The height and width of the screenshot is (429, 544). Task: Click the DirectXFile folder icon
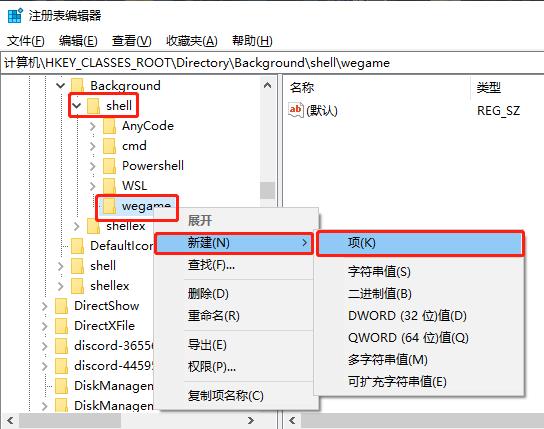(x=61, y=326)
